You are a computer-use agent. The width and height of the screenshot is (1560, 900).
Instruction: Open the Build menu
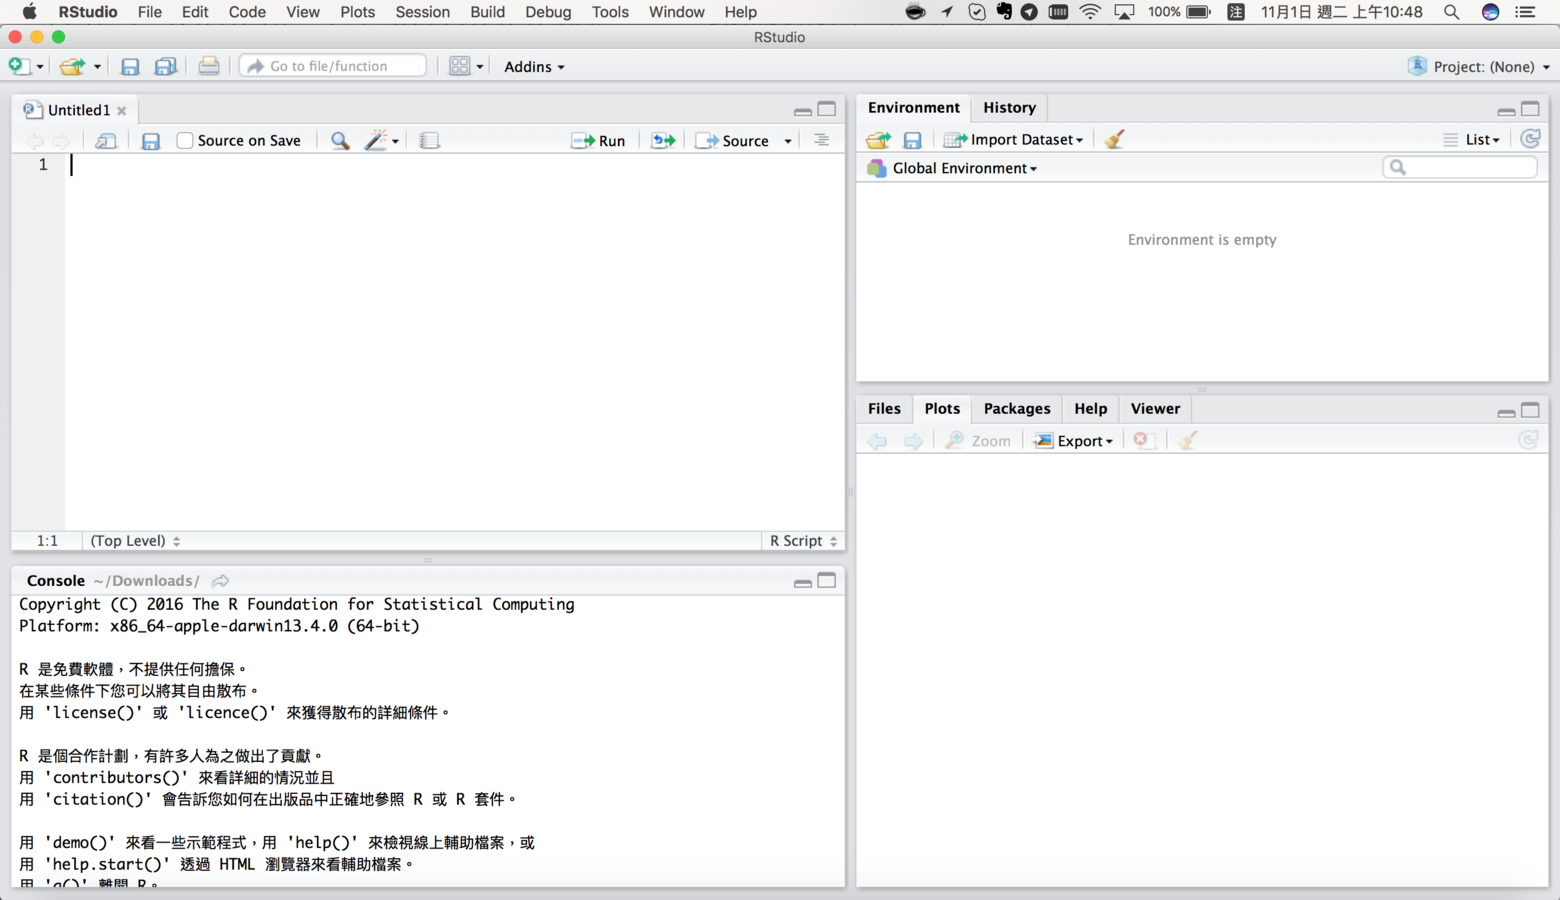487,12
